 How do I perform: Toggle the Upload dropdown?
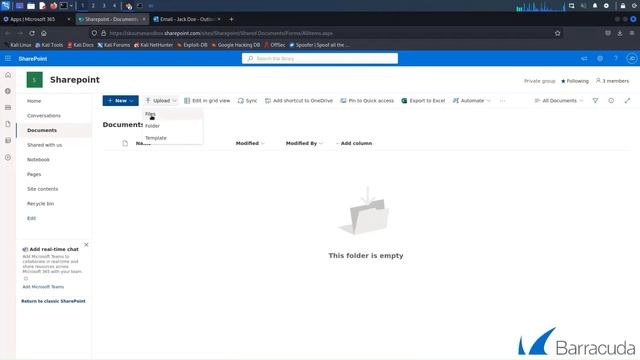[x=161, y=100]
